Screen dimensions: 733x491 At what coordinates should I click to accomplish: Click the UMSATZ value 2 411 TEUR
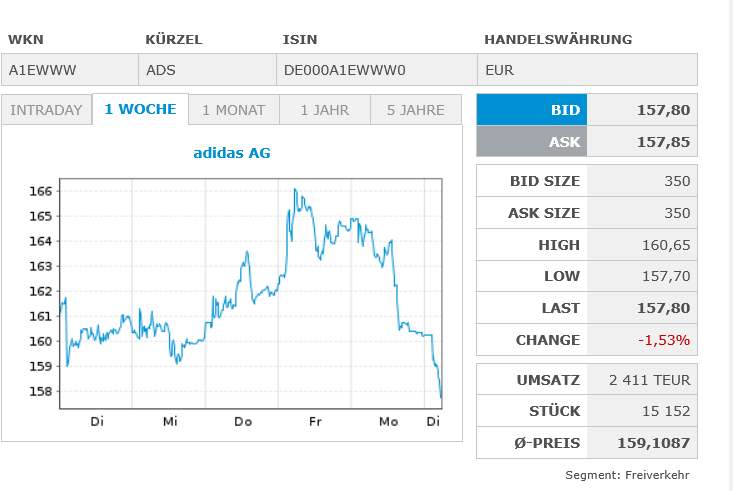[650, 381]
